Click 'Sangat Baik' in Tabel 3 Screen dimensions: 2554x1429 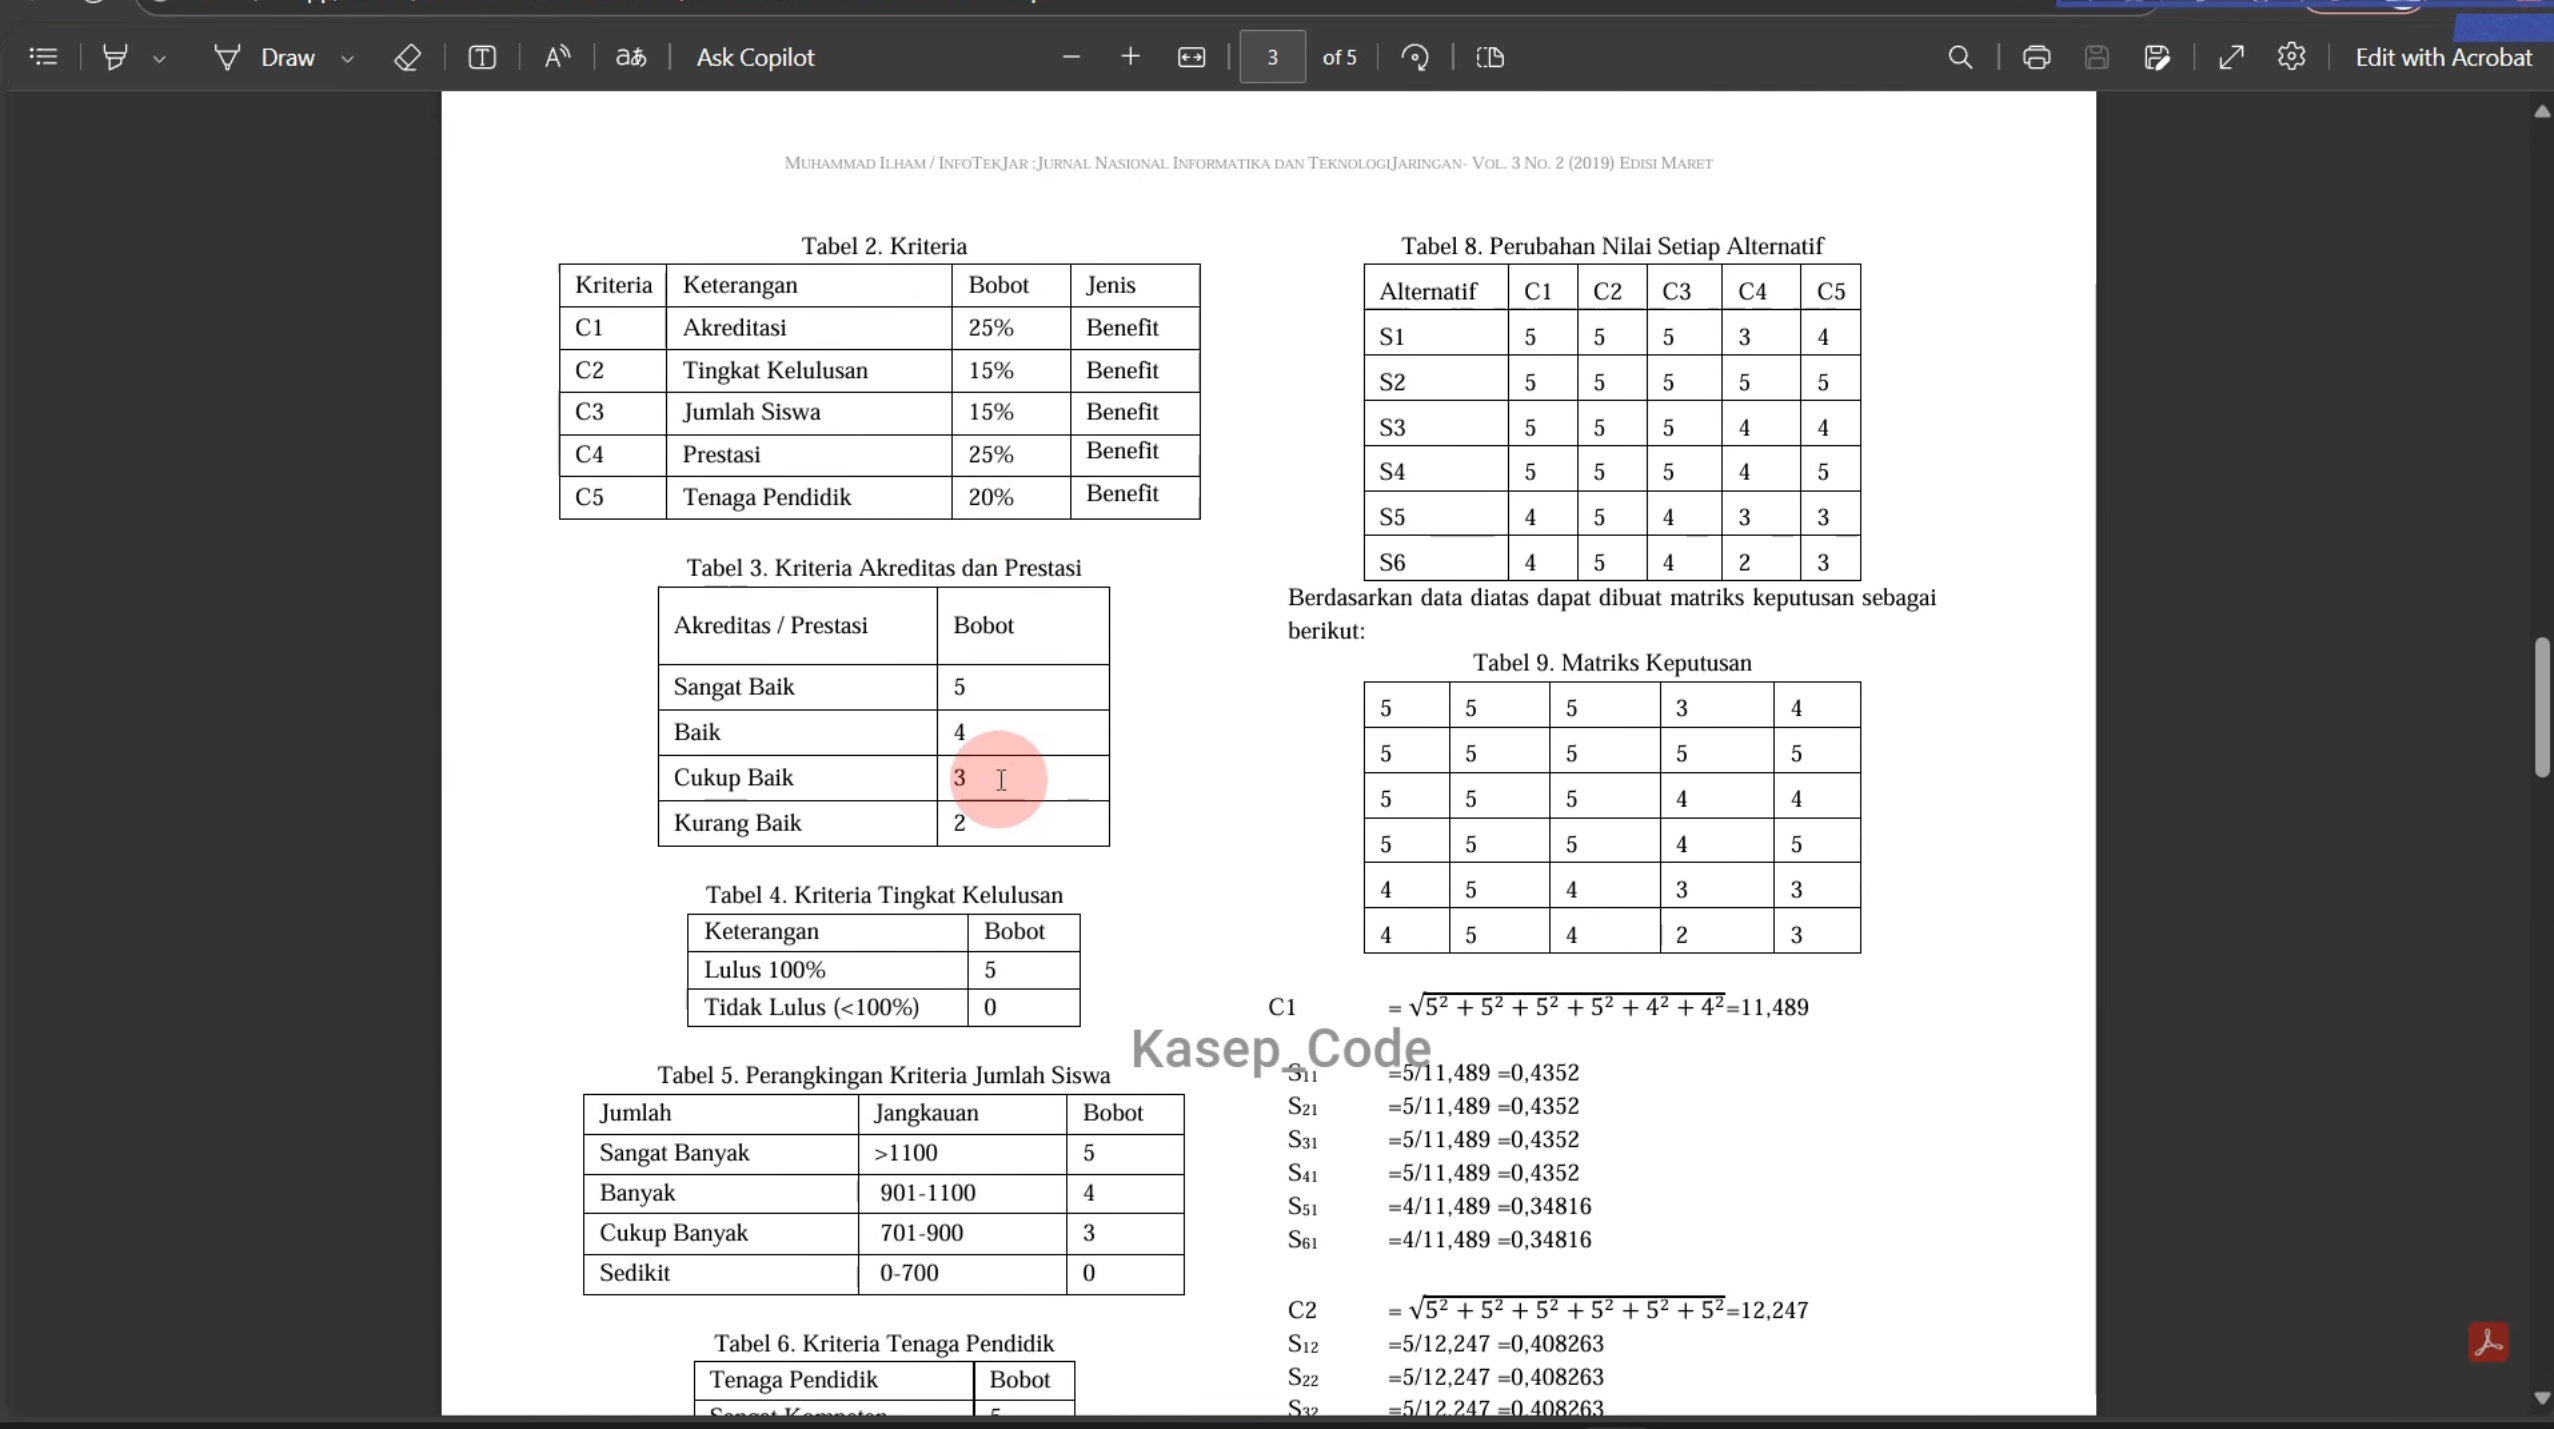(x=733, y=687)
